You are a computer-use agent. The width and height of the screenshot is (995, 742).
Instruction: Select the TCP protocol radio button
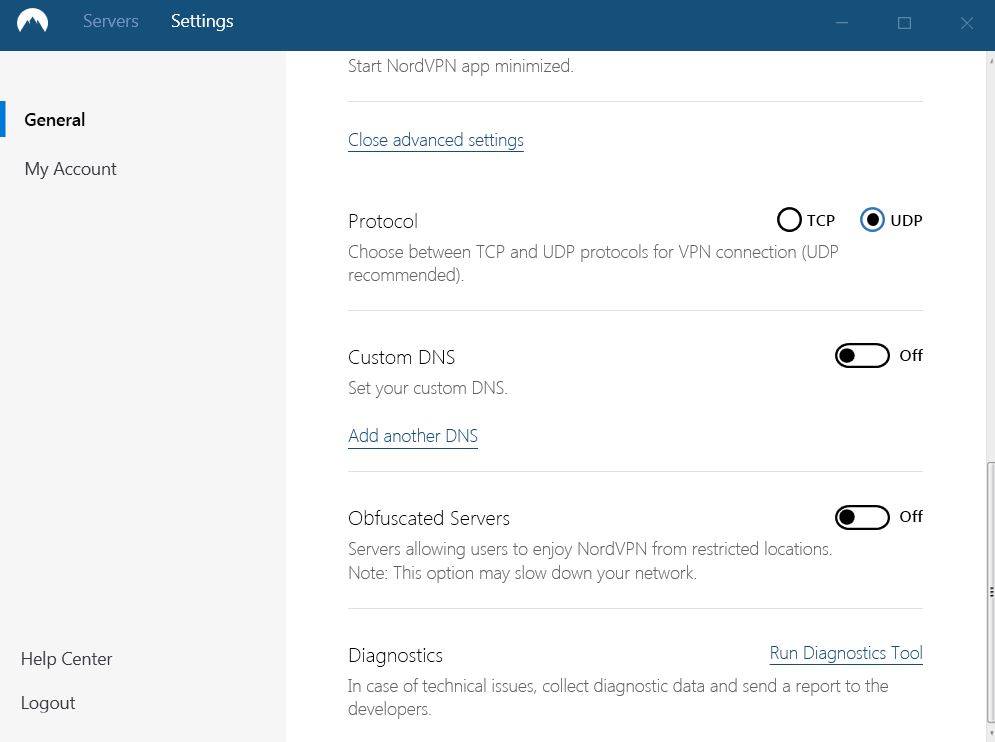[789, 220]
